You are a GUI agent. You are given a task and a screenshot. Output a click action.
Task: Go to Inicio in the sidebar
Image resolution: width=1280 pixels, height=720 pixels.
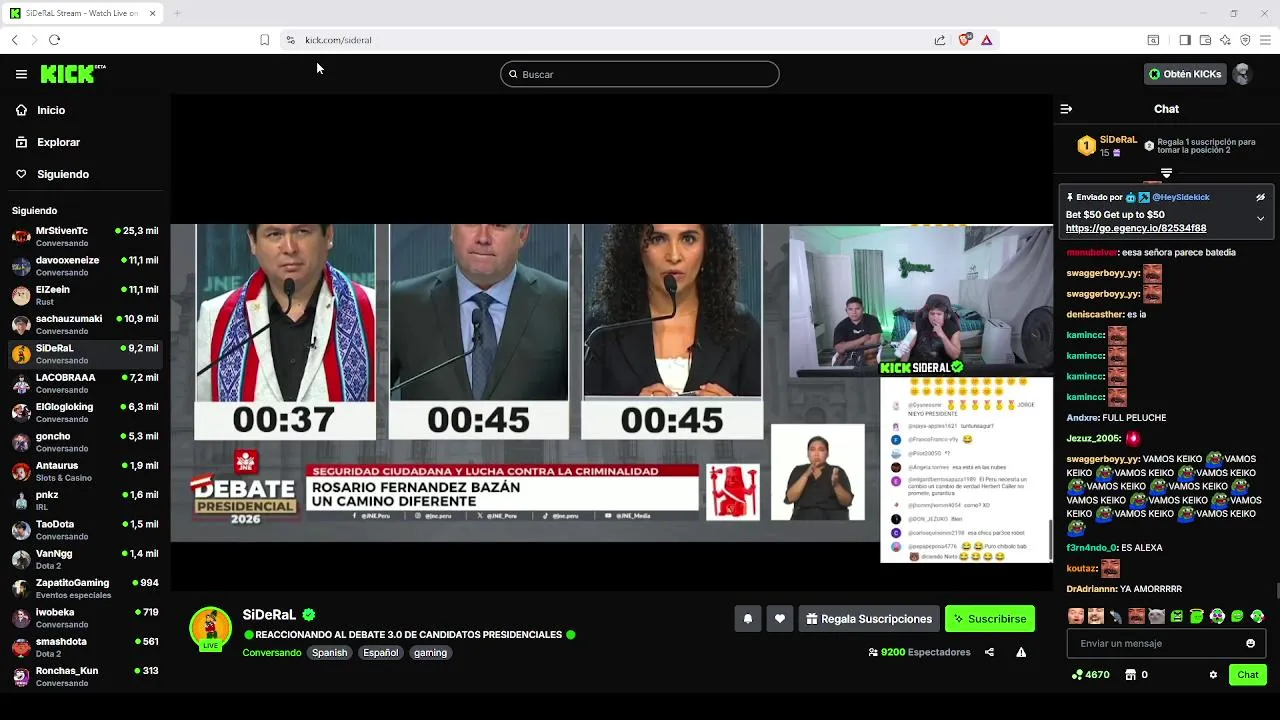click(x=41, y=110)
